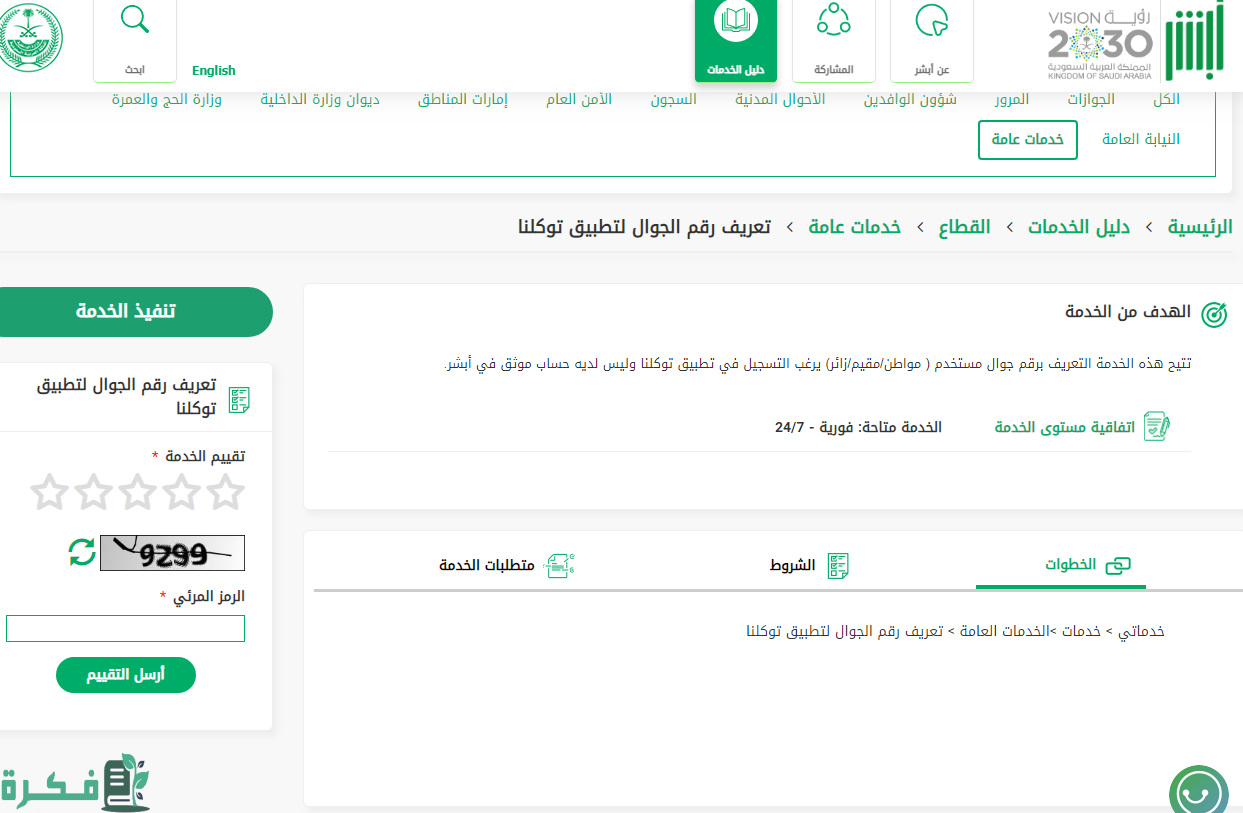Screen dimensions: 1243x813
Task: Click the service level agreement icon
Action: [x=1156, y=427]
